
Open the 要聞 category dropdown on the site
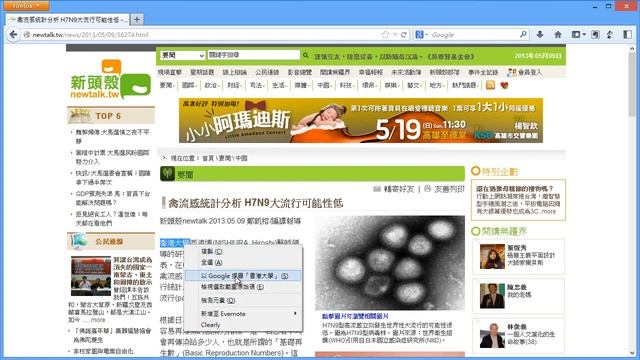point(182,55)
